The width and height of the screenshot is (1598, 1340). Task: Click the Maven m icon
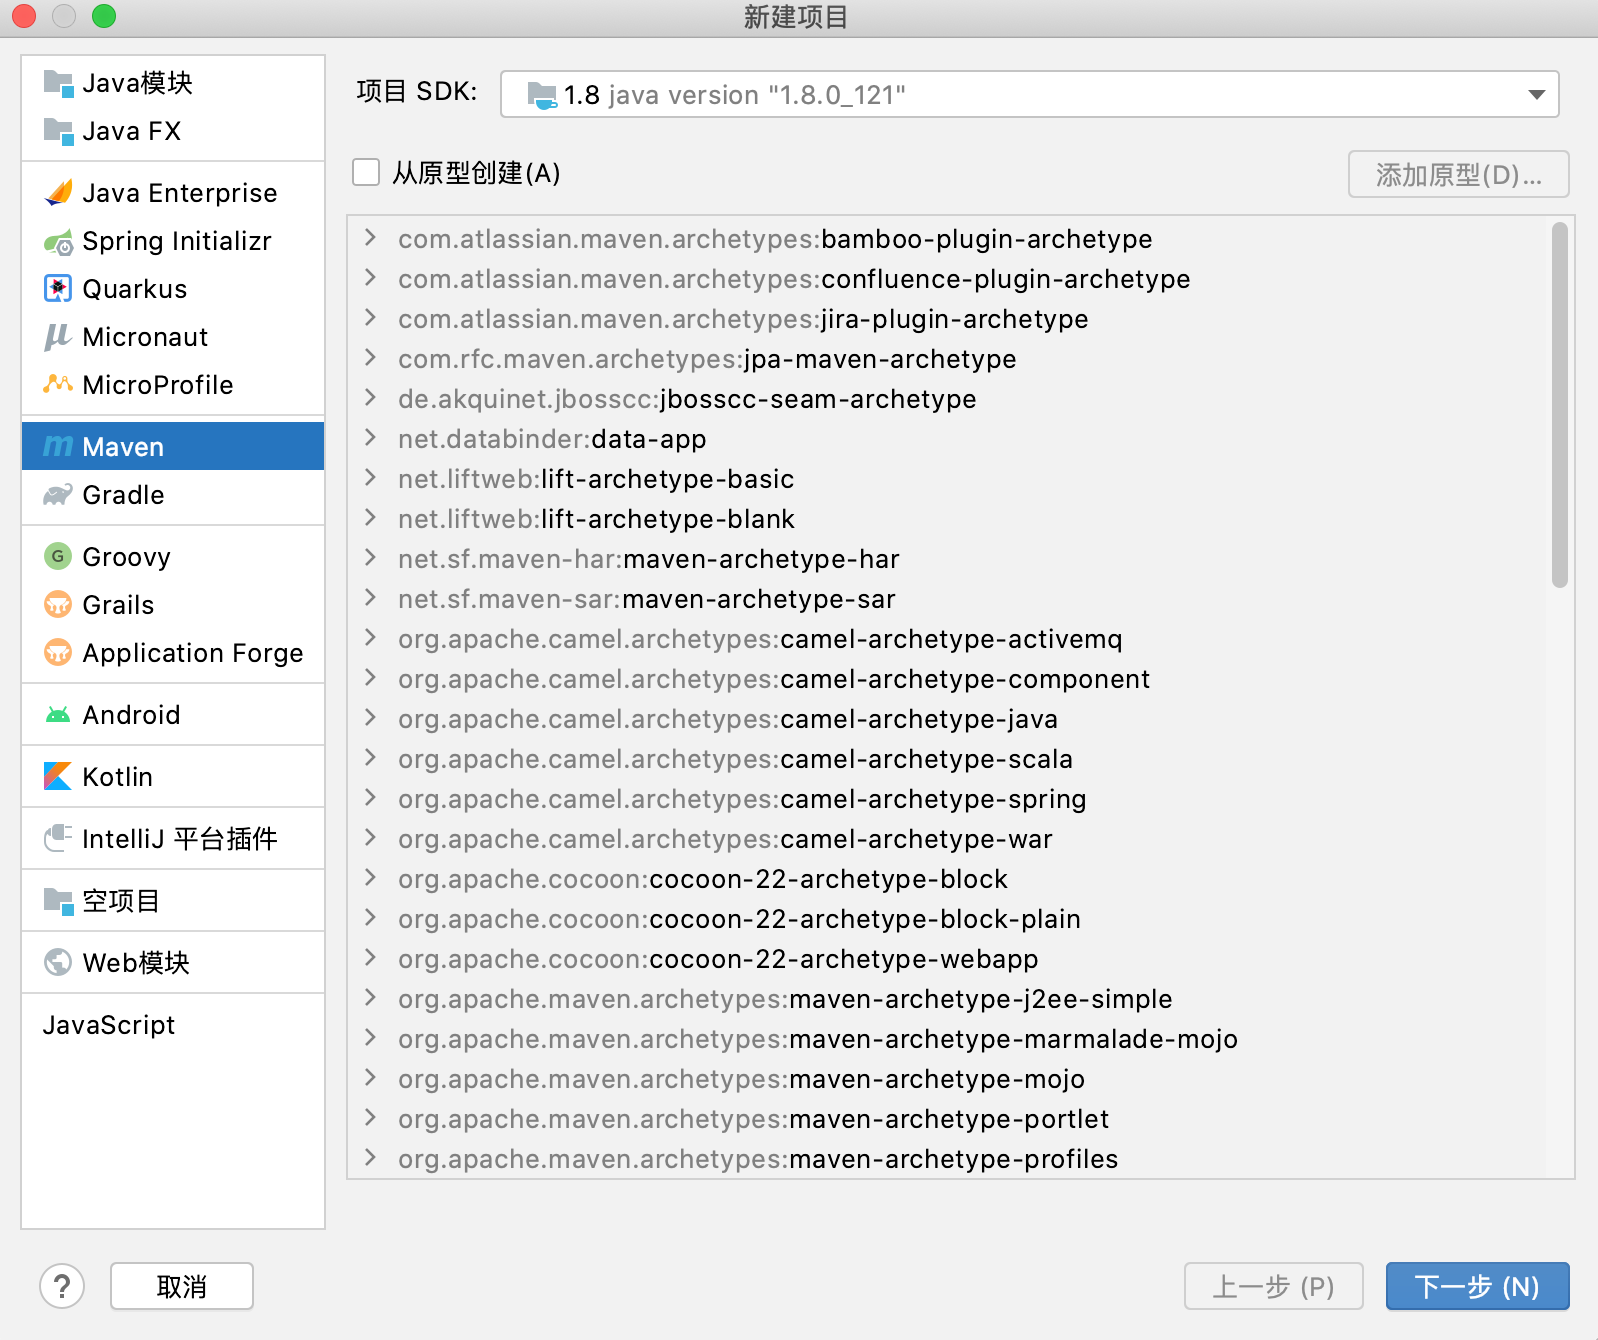[x=58, y=447]
